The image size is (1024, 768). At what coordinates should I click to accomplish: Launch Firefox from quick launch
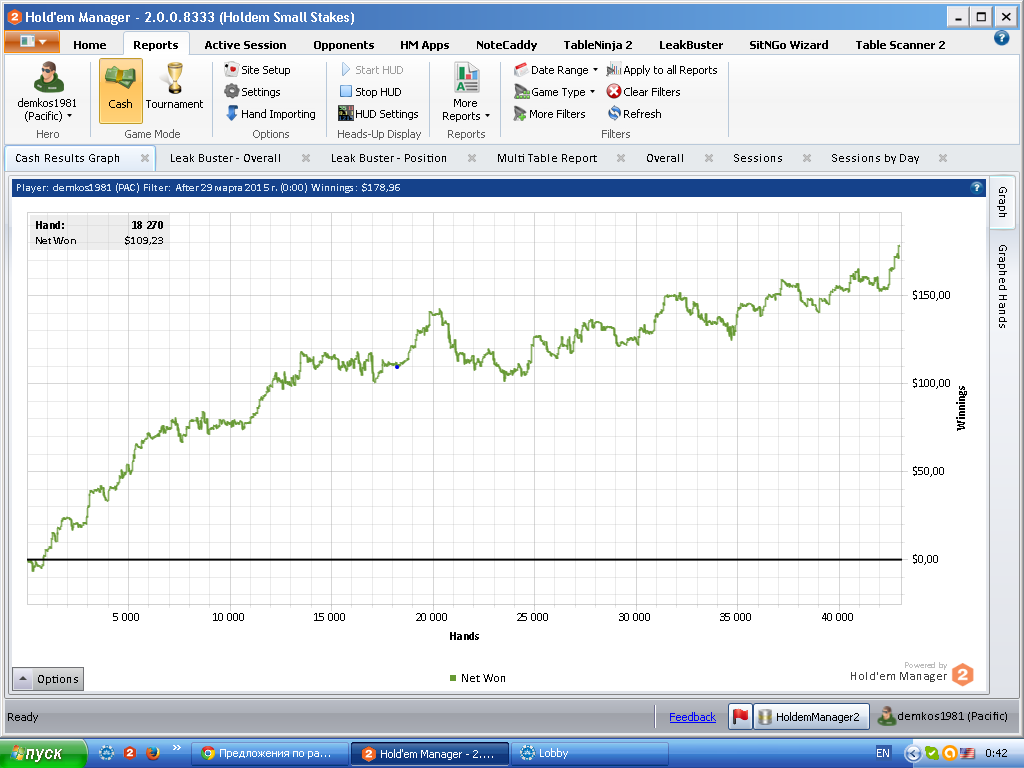click(153, 753)
